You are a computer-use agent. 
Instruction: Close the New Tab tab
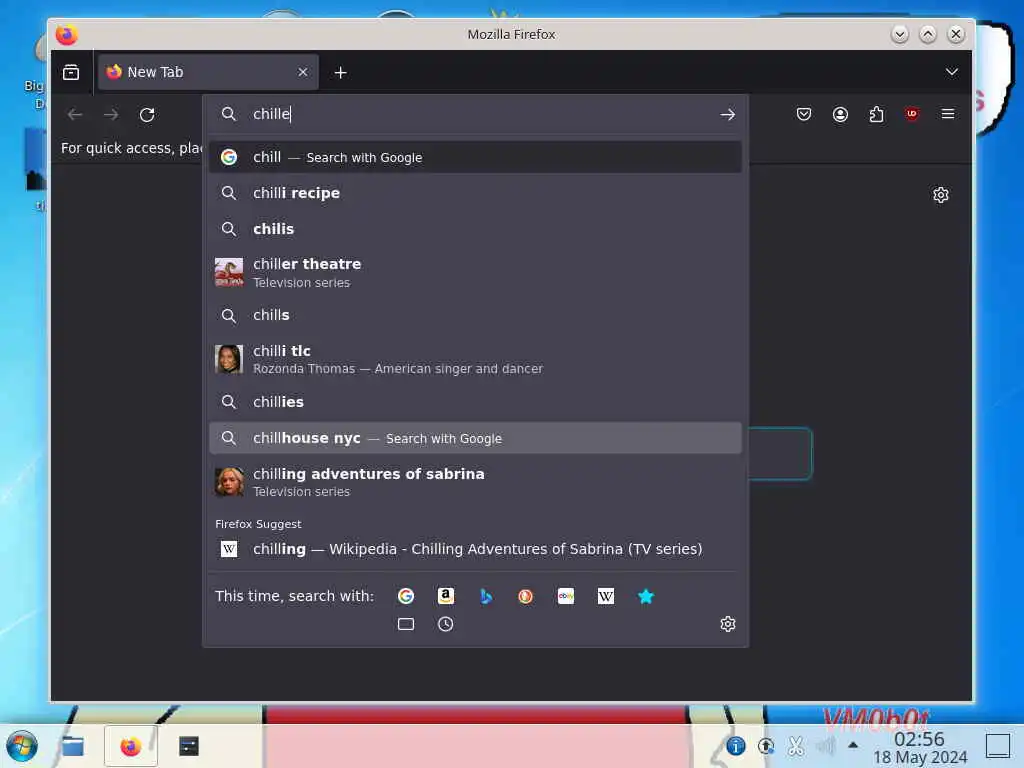click(302, 72)
